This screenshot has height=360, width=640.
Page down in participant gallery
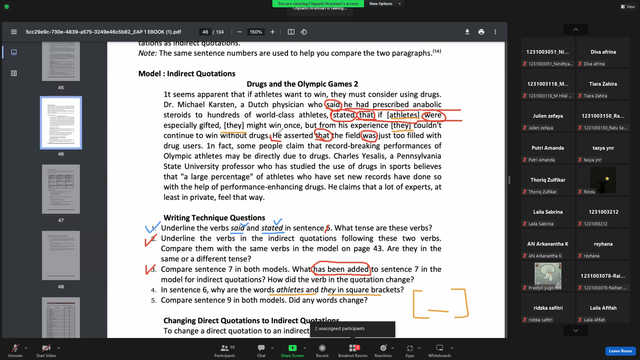[576, 331]
